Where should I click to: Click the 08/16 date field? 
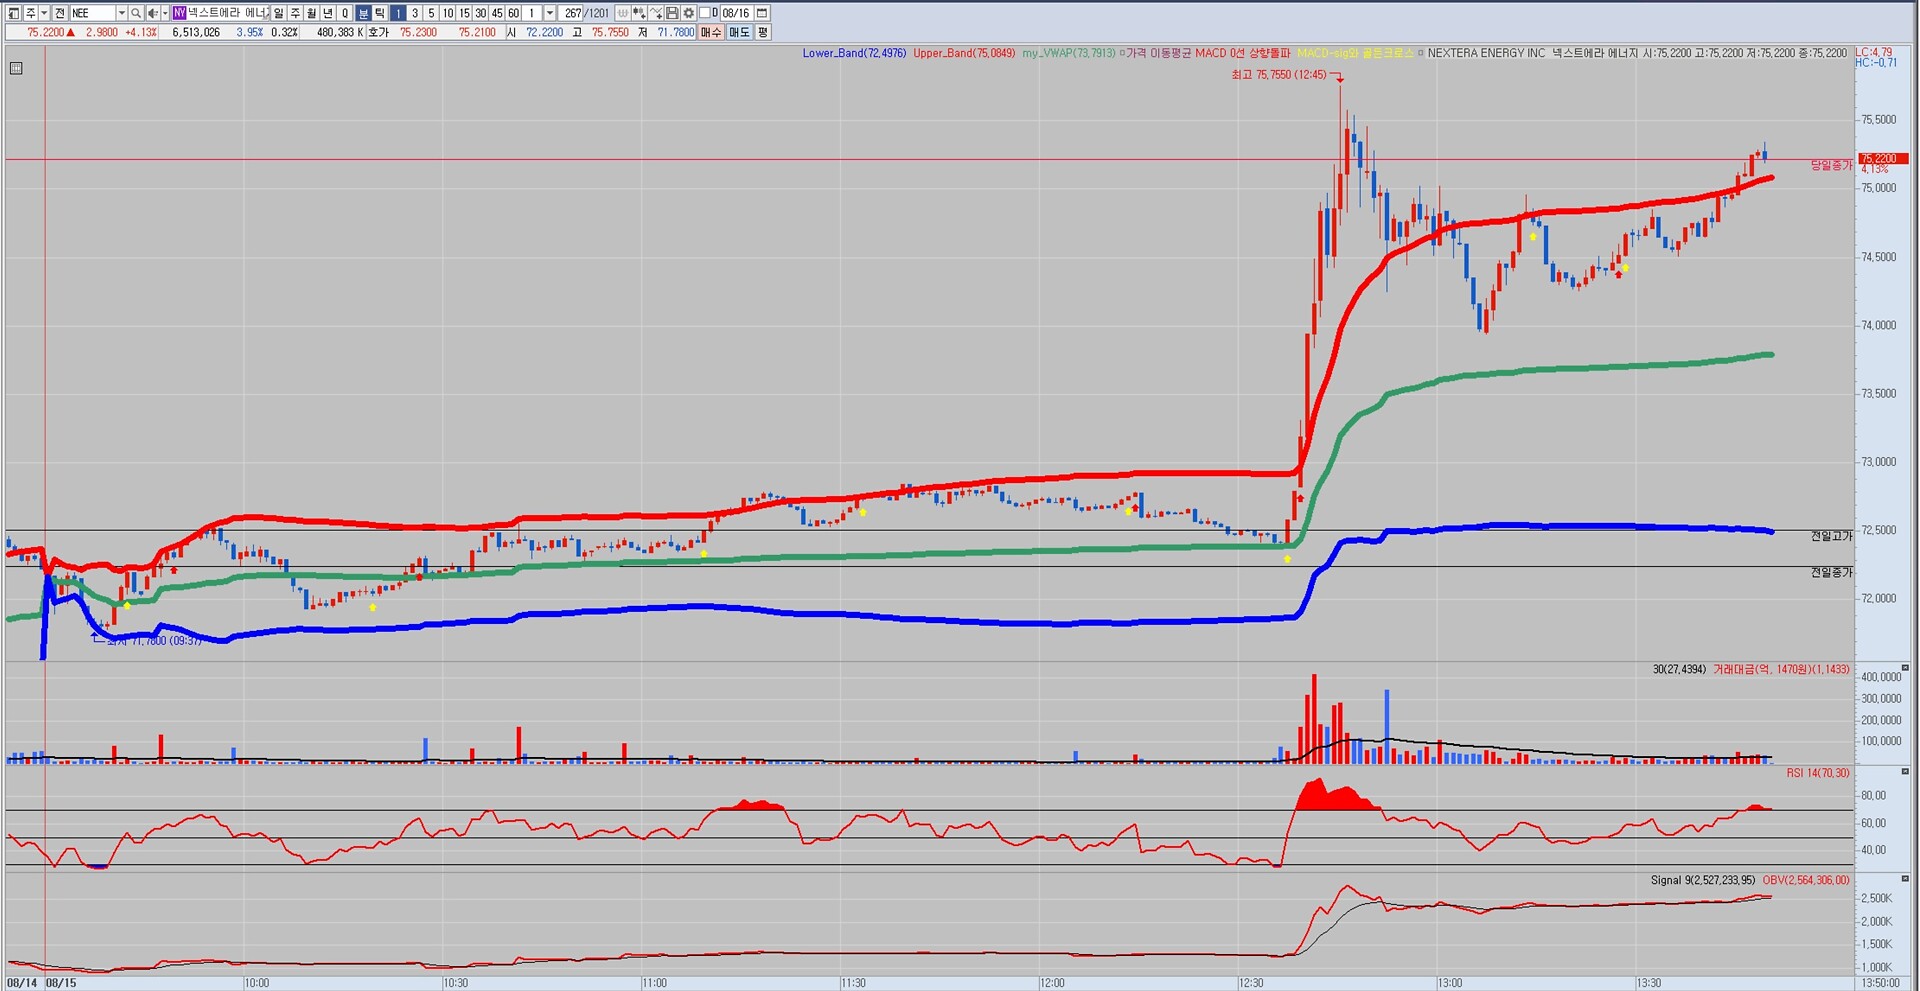point(737,13)
